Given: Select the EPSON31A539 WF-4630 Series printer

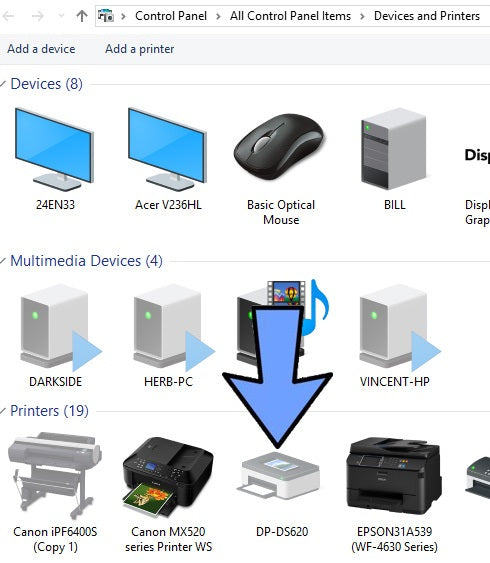Looking at the screenshot, I should [x=394, y=494].
